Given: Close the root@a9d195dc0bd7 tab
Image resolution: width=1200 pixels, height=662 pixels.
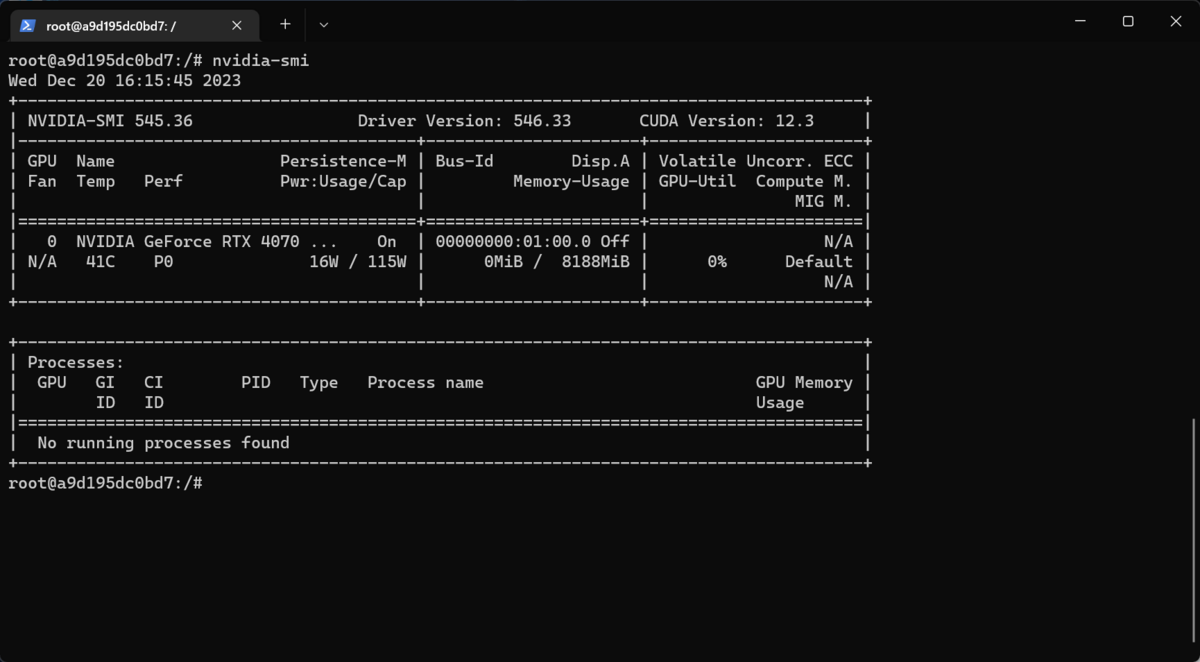Looking at the screenshot, I should click(x=236, y=25).
